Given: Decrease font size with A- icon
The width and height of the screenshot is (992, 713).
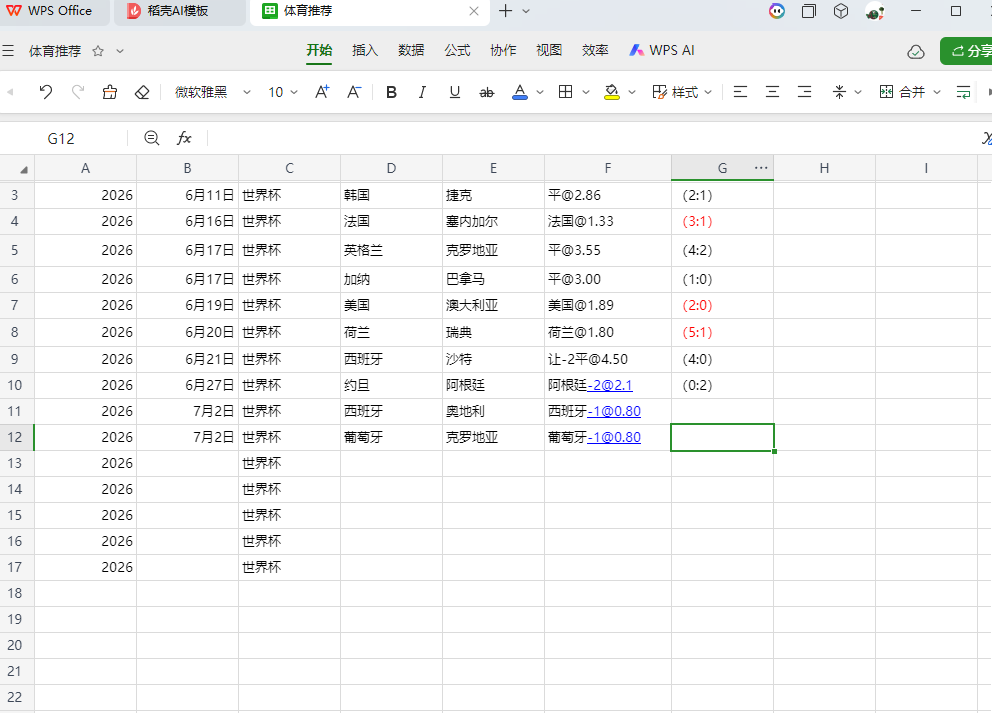Looking at the screenshot, I should (354, 92).
